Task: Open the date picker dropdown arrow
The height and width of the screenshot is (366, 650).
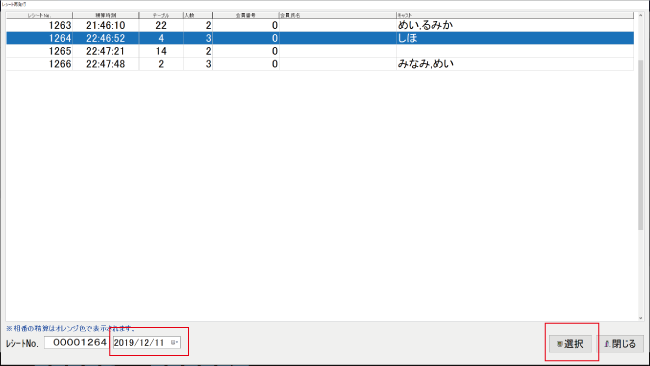Action: [174, 342]
